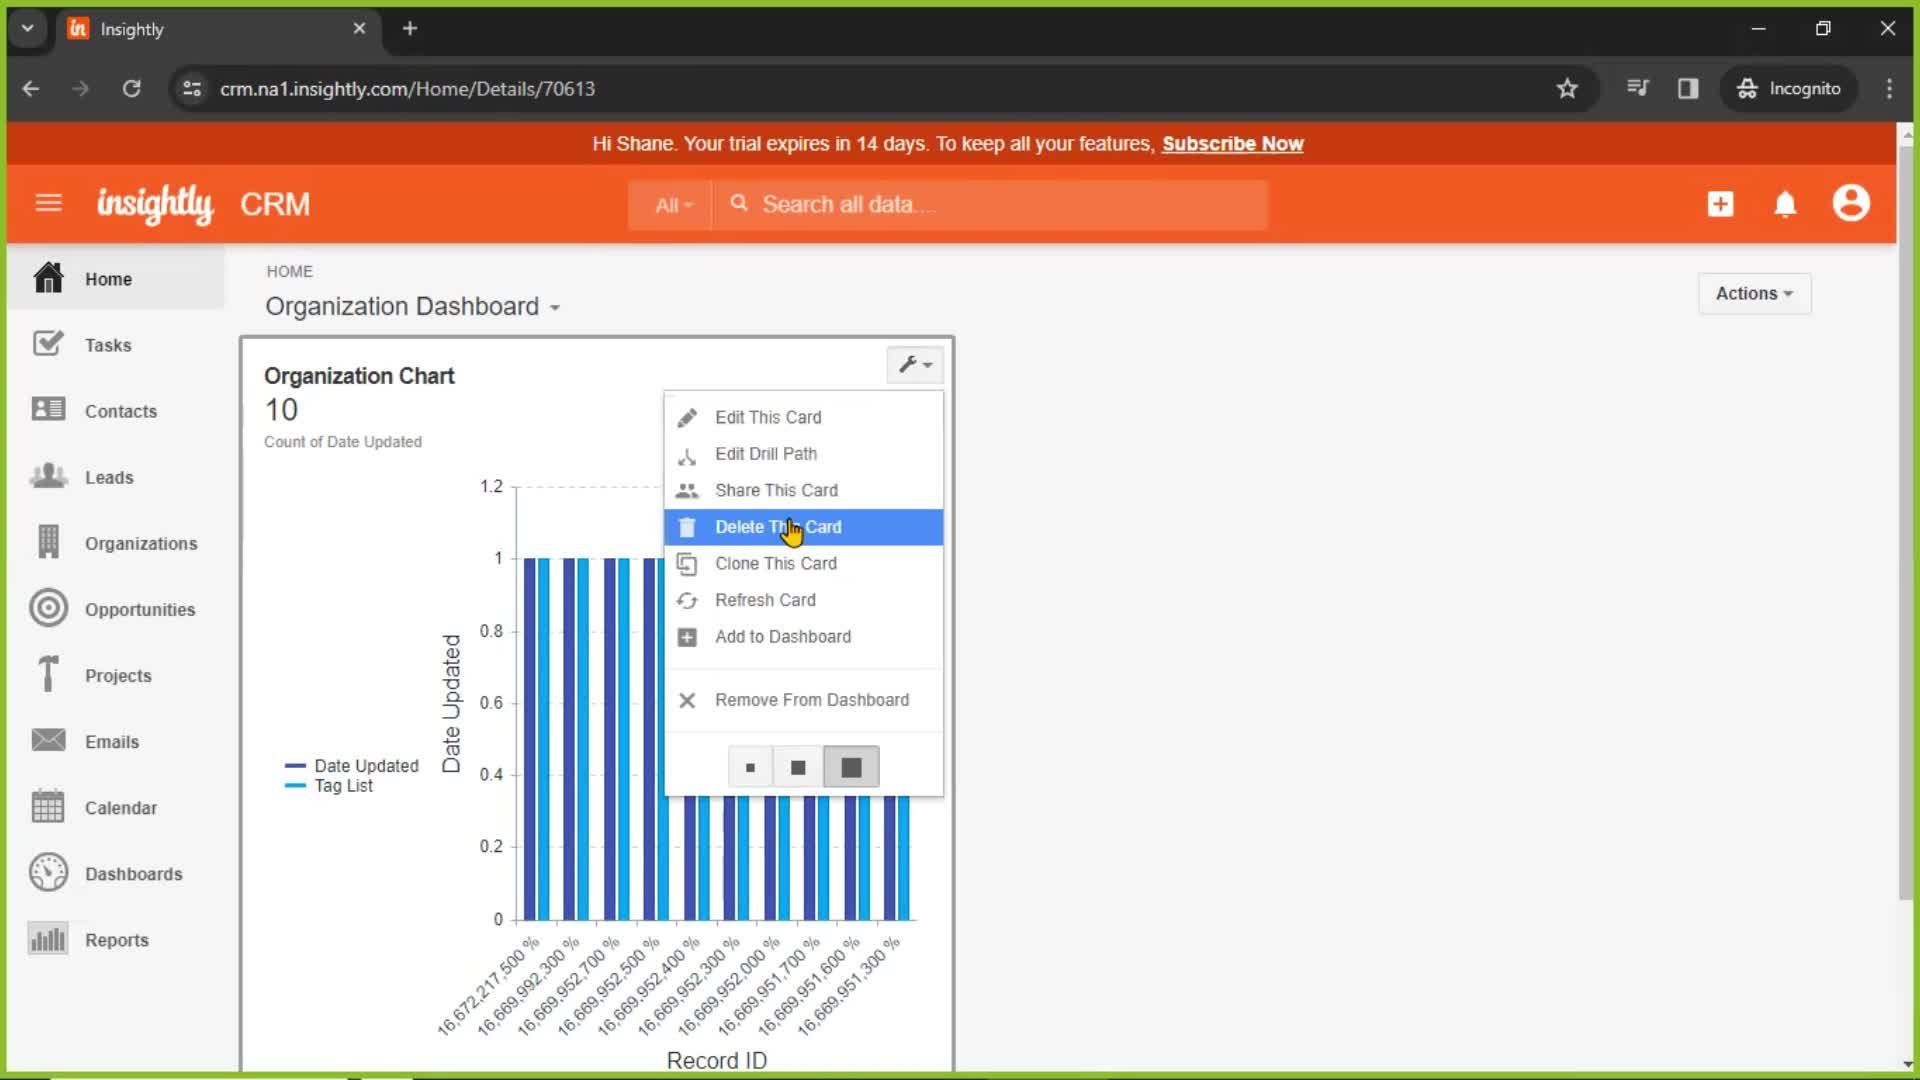Select the small card size option
Viewport: 1920px width, 1080px height.
click(750, 768)
